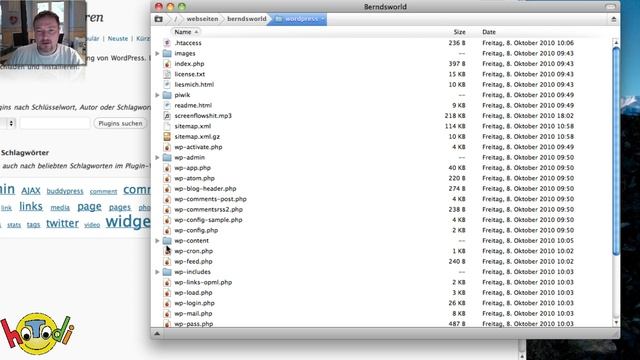Sort files by Size column header
This screenshot has width=640, height=360.
pyautogui.click(x=459, y=32)
